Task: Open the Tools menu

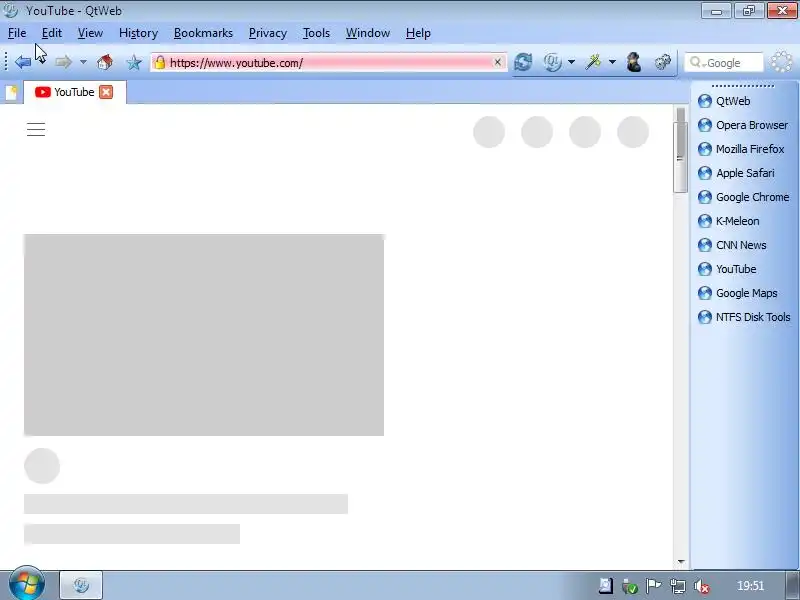Action: point(316,33)
